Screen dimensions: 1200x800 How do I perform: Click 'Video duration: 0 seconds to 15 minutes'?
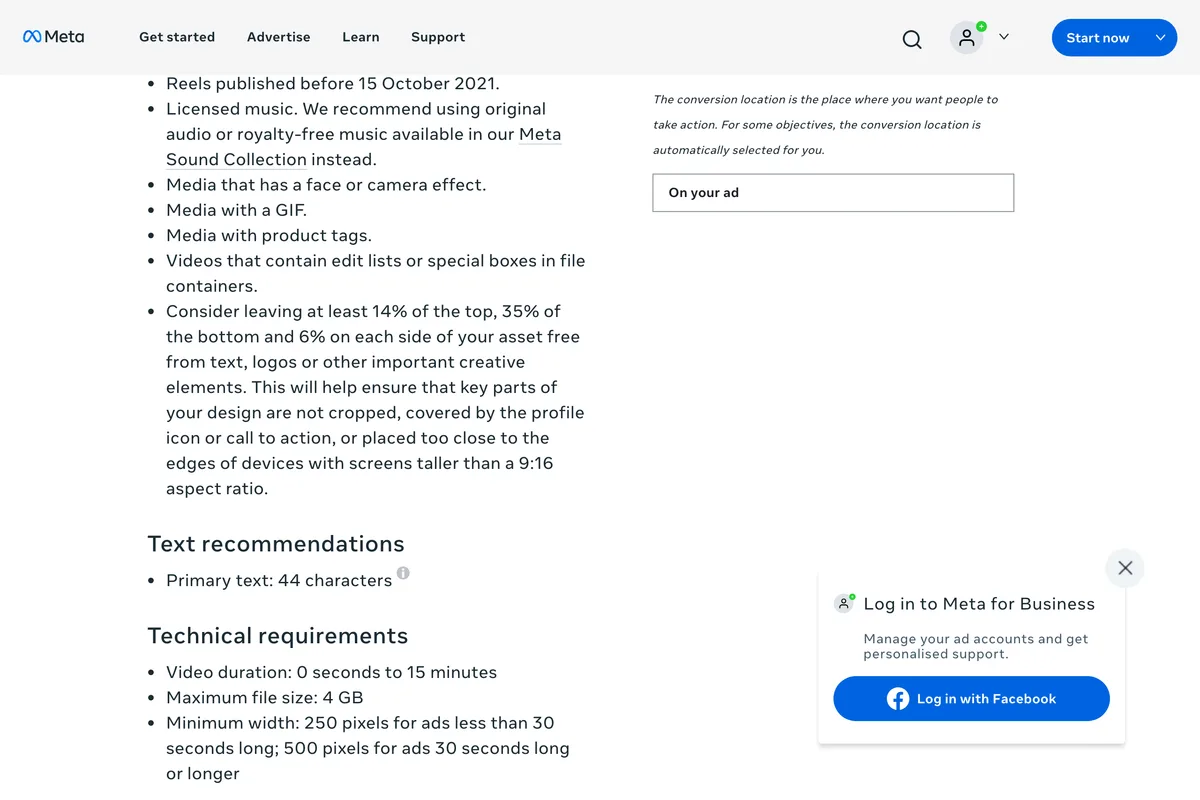pos(331,672)
